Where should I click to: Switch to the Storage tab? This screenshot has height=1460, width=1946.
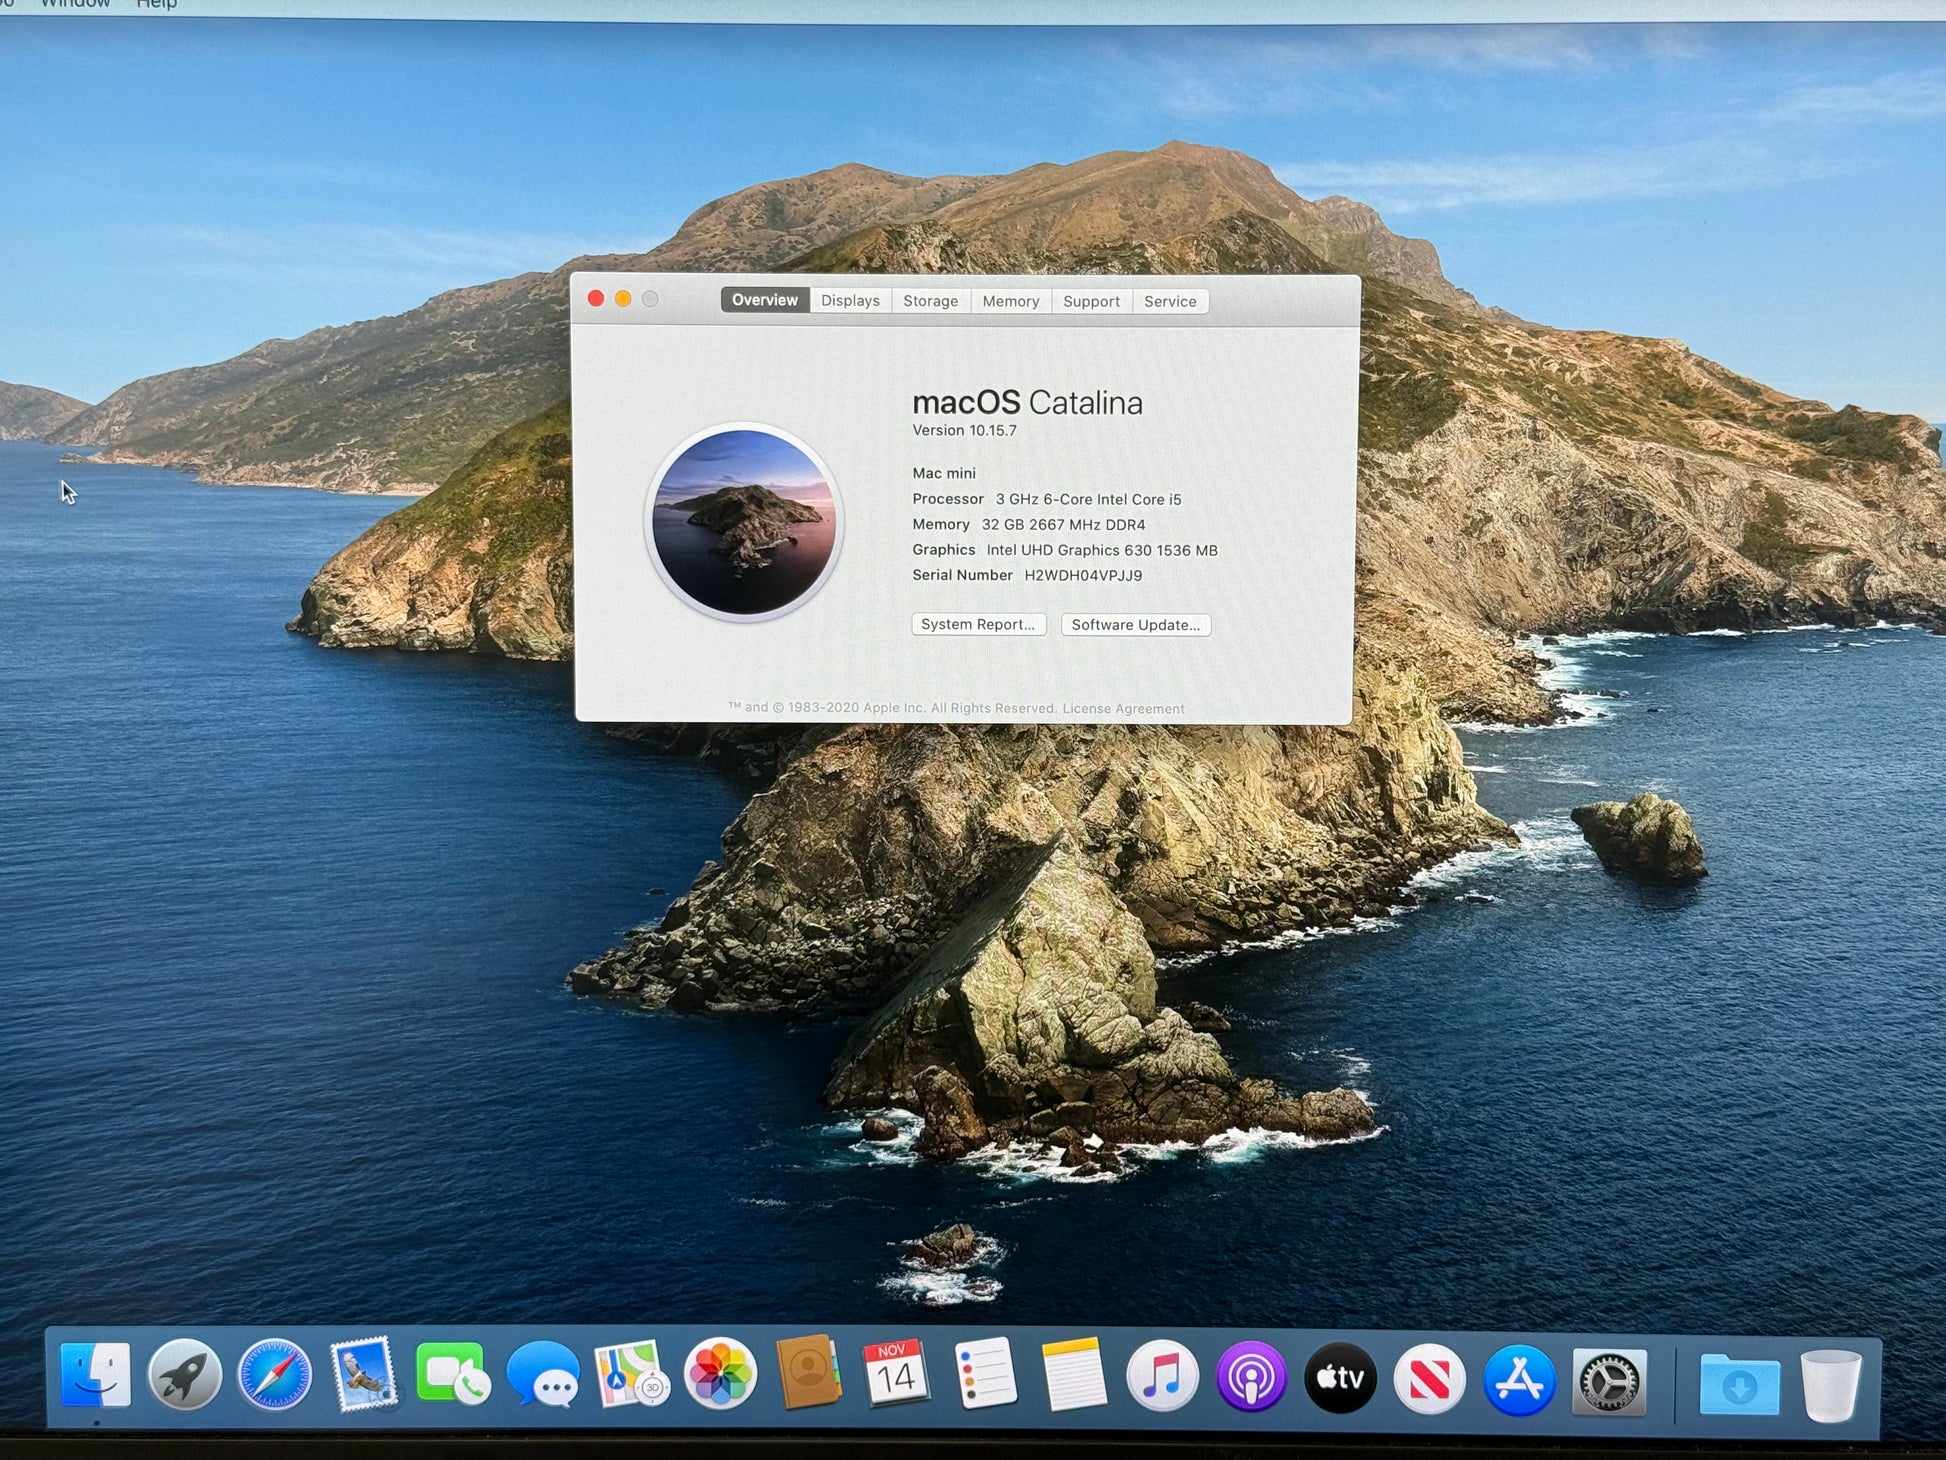click(x=930, y=301)
